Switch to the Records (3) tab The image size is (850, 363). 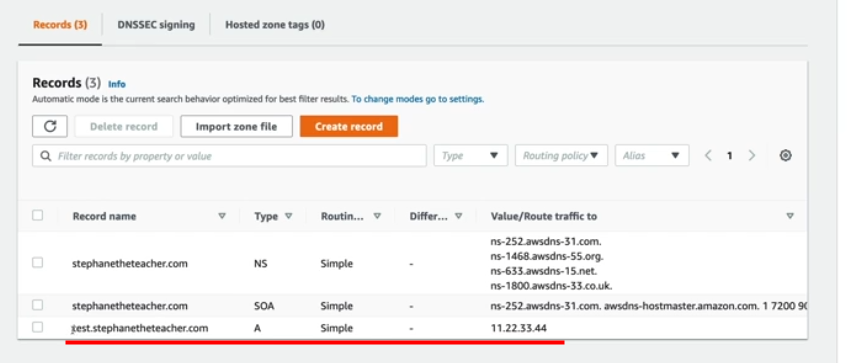pyautogui.click(x=60, y=25)
